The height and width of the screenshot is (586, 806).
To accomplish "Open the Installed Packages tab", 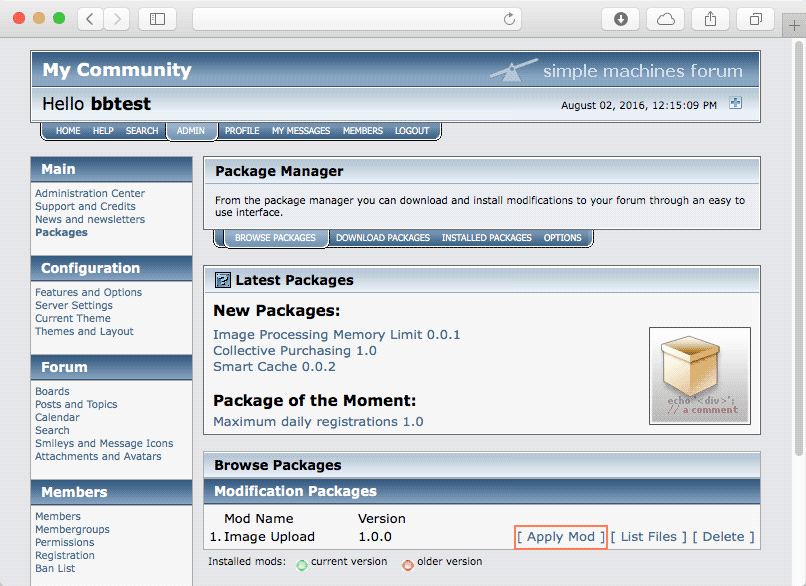I will pyautogui.click(x=486, y=238).
